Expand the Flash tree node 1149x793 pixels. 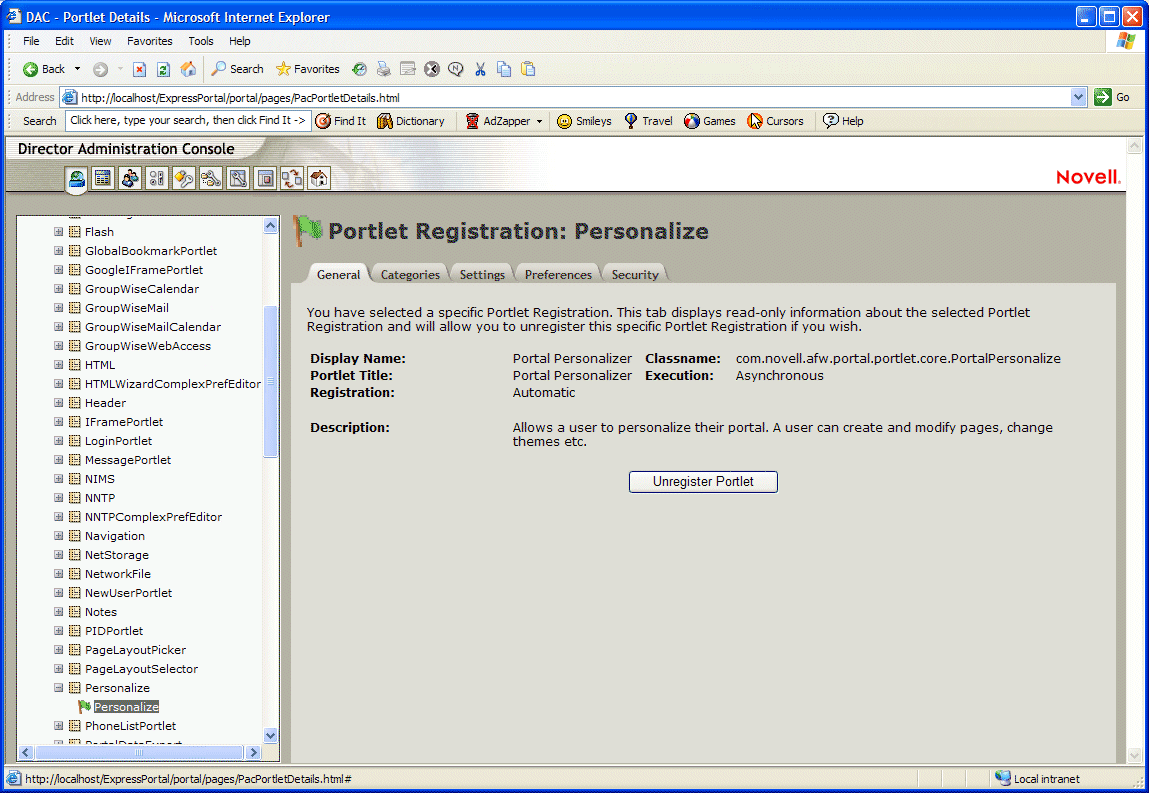pyautogui.click(x=59, y=232)
